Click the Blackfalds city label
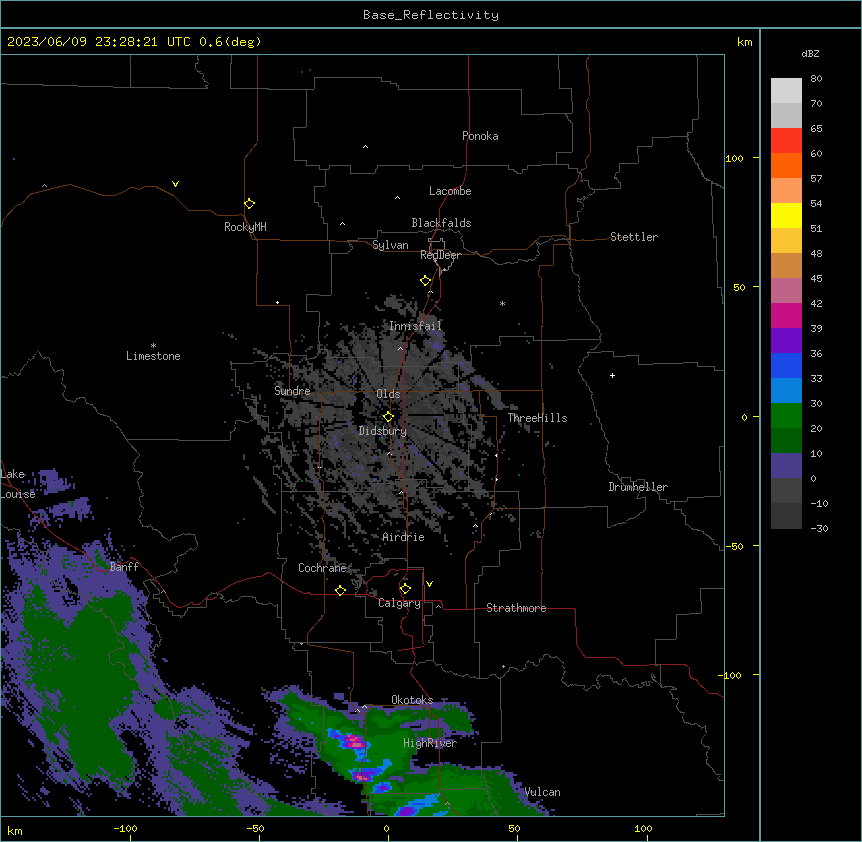 point(441,223)
